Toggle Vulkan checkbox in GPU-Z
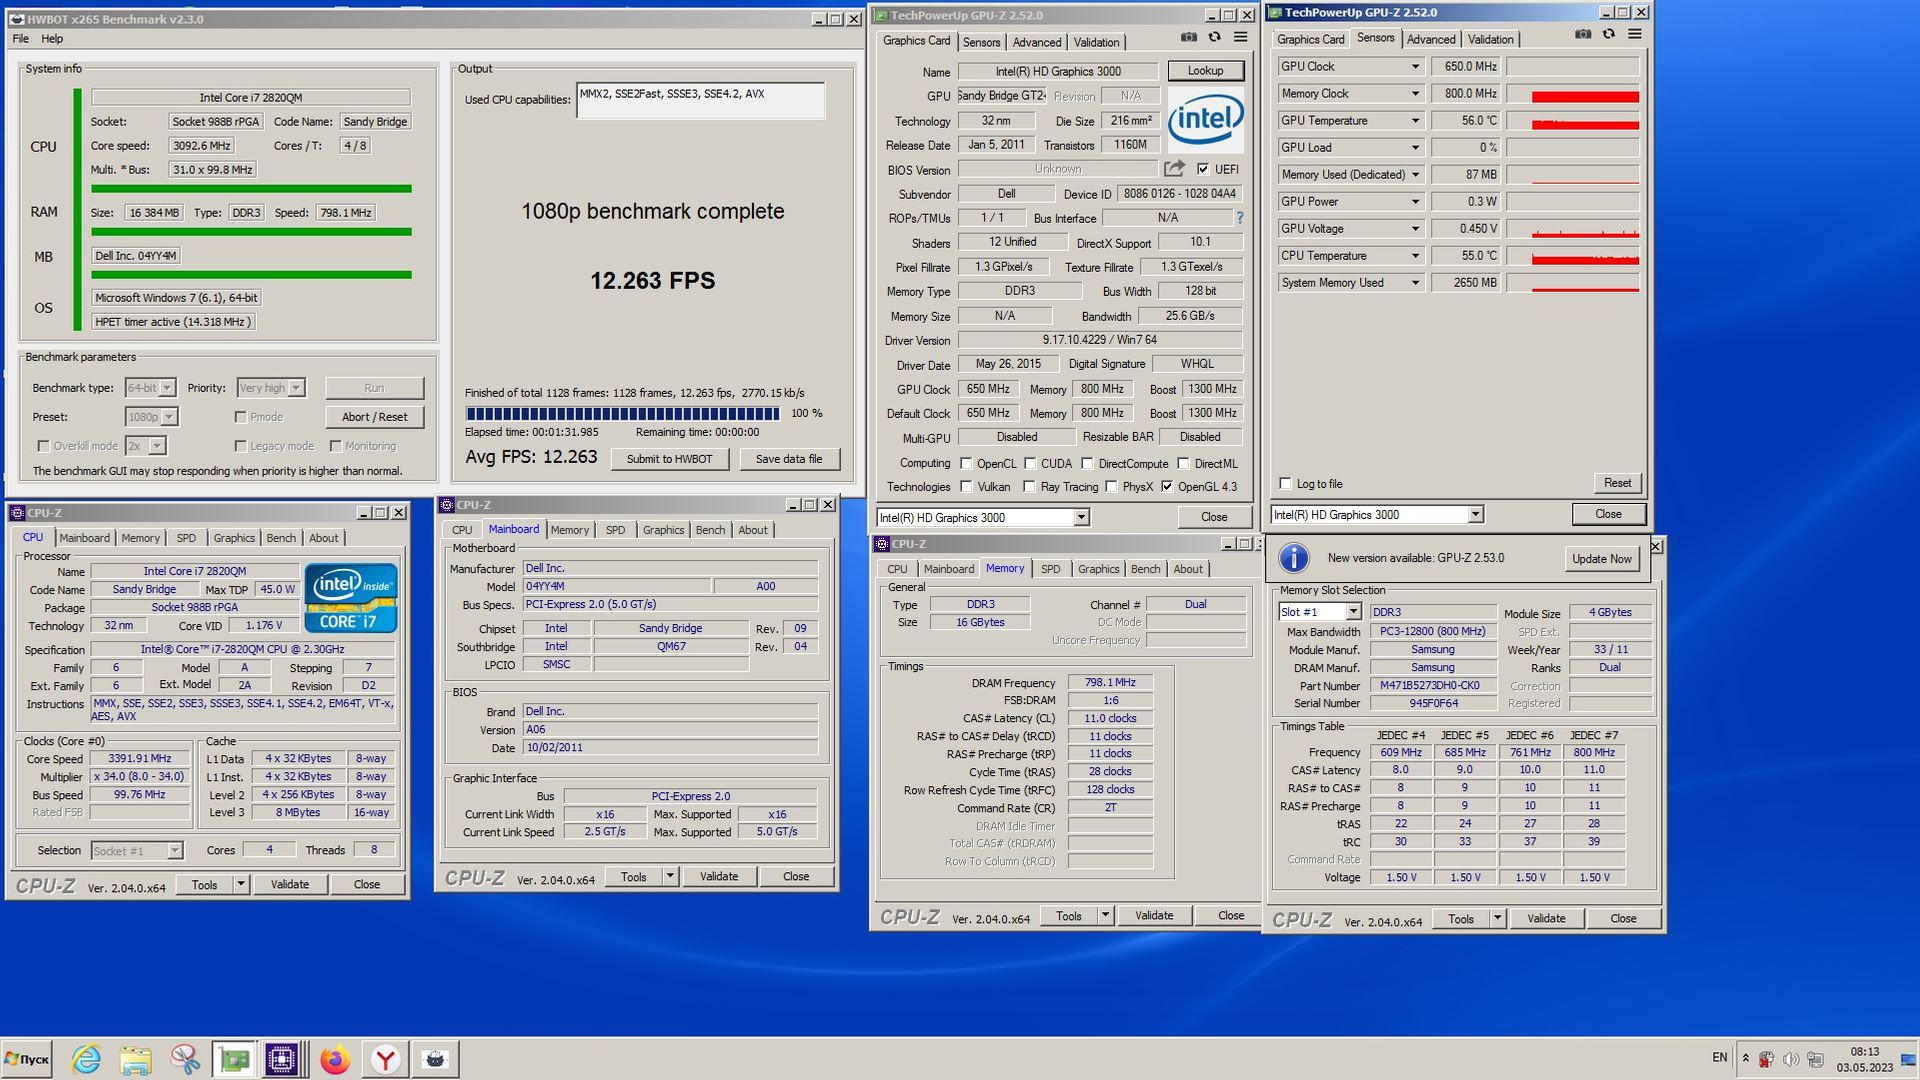 click(966, 487)
